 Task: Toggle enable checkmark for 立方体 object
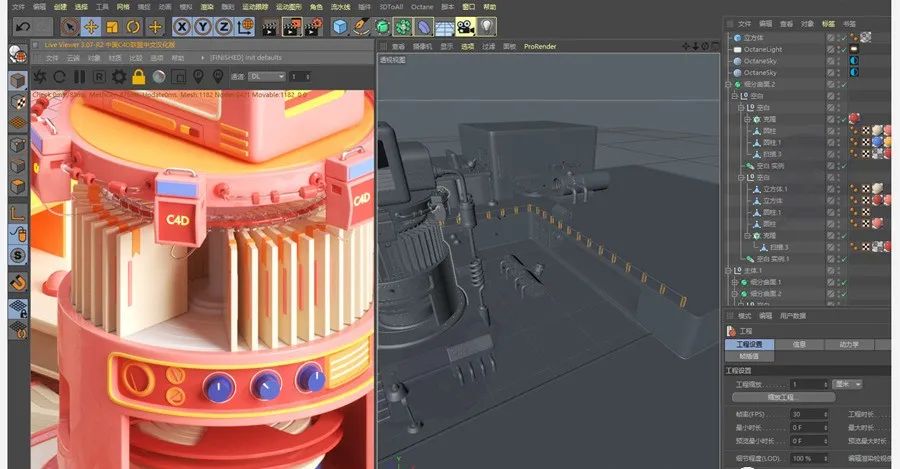pos(844,38)
